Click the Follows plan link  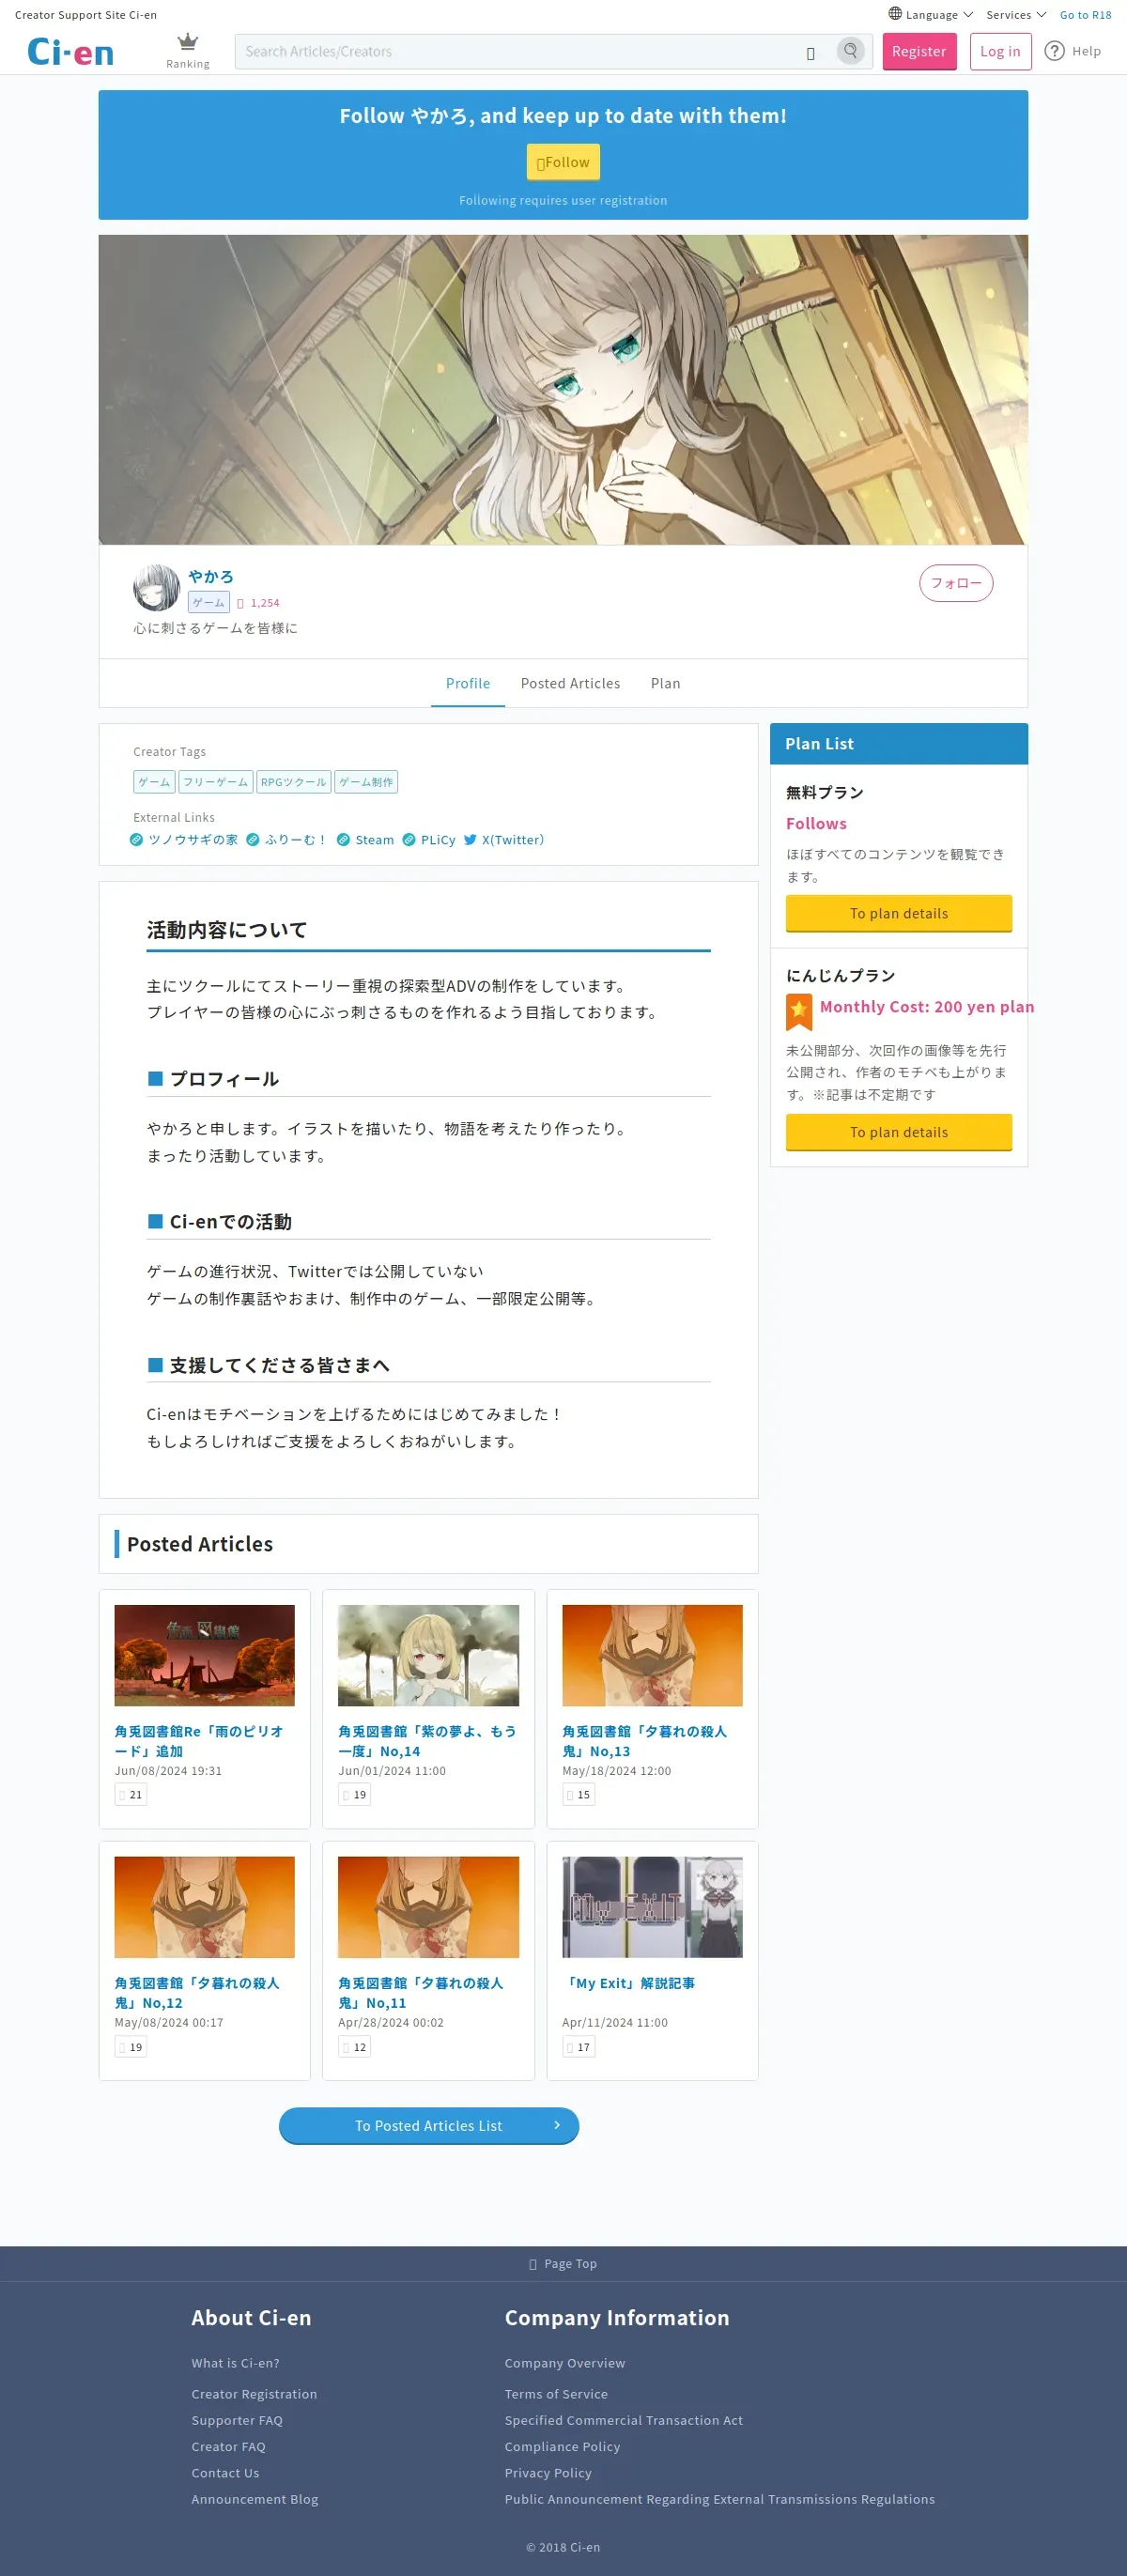(816, 823)
